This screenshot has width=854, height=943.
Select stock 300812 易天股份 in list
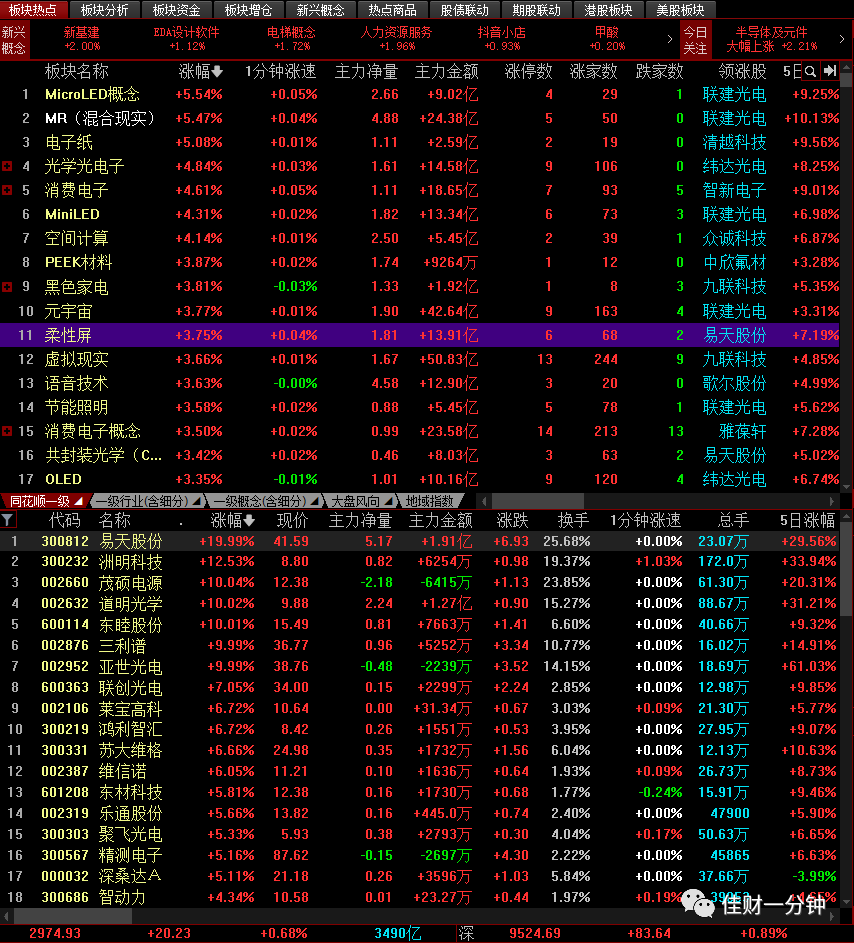[420, 541]
